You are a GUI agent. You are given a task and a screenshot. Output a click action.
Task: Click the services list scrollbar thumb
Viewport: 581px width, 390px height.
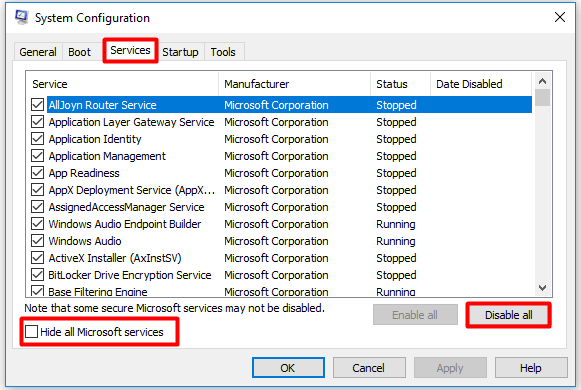542,97
